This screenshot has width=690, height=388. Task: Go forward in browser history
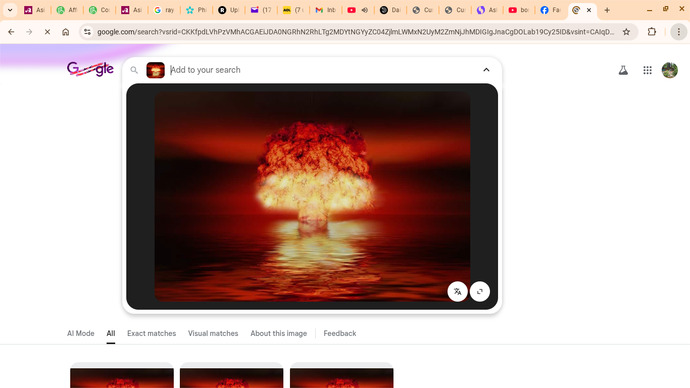pyautogui.click(x=29, y=32)
